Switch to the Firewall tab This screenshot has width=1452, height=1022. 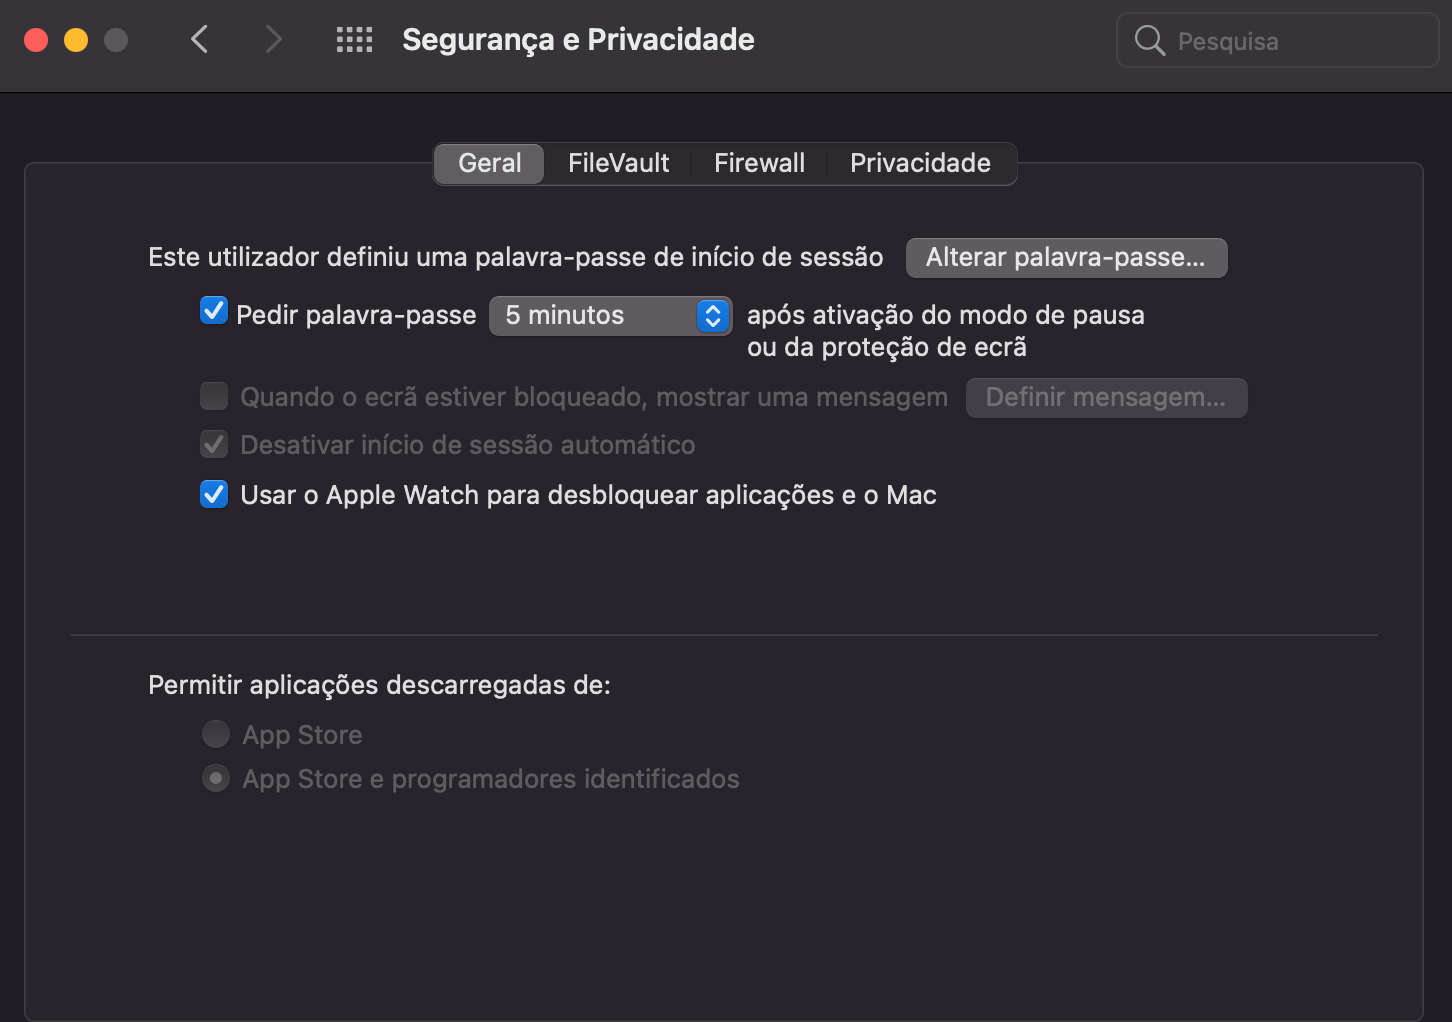click(x=759, y=163)
